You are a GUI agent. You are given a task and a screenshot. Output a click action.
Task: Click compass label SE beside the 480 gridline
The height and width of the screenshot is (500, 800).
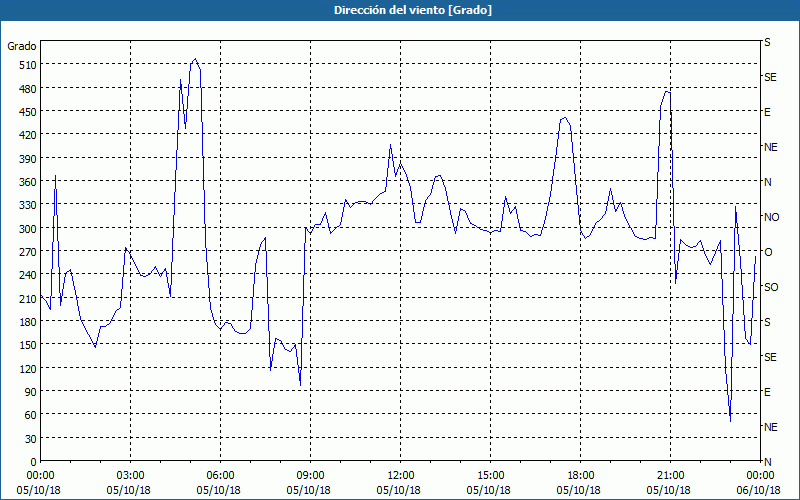pyautogui.click(x=770, y=77)
